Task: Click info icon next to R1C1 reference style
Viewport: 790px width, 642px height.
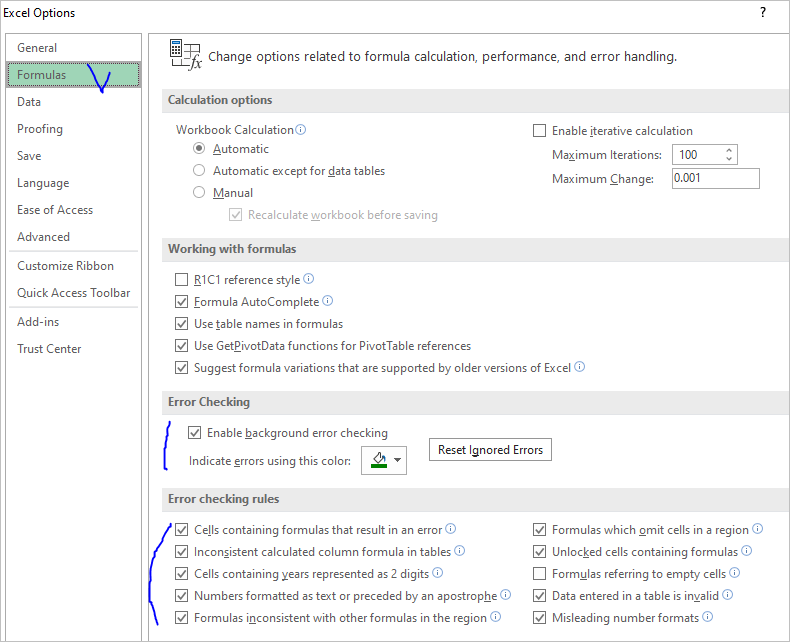Action: point(308,279)
